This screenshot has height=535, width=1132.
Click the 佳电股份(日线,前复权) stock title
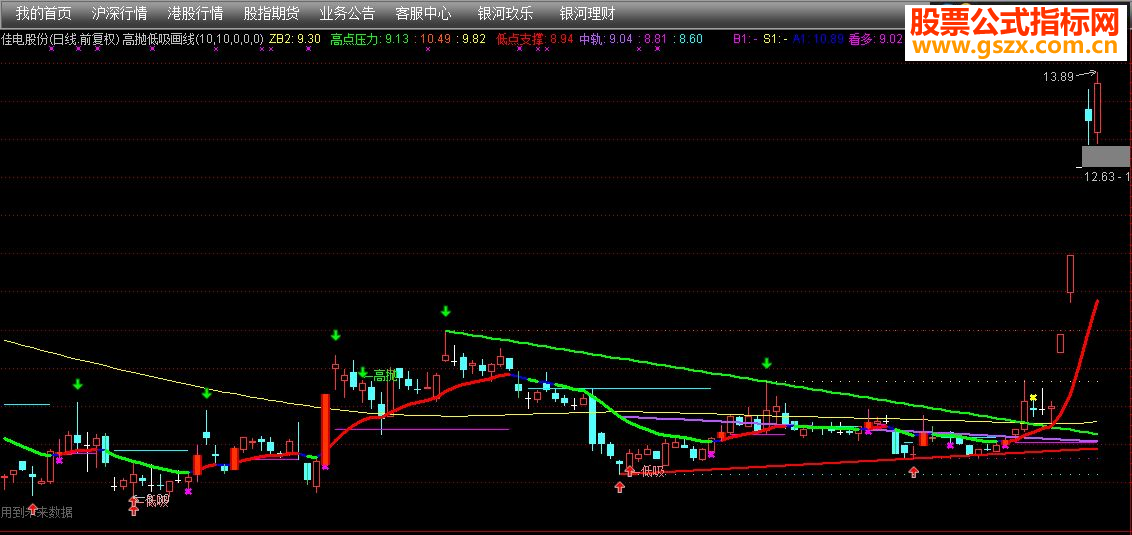pos(60,39)
